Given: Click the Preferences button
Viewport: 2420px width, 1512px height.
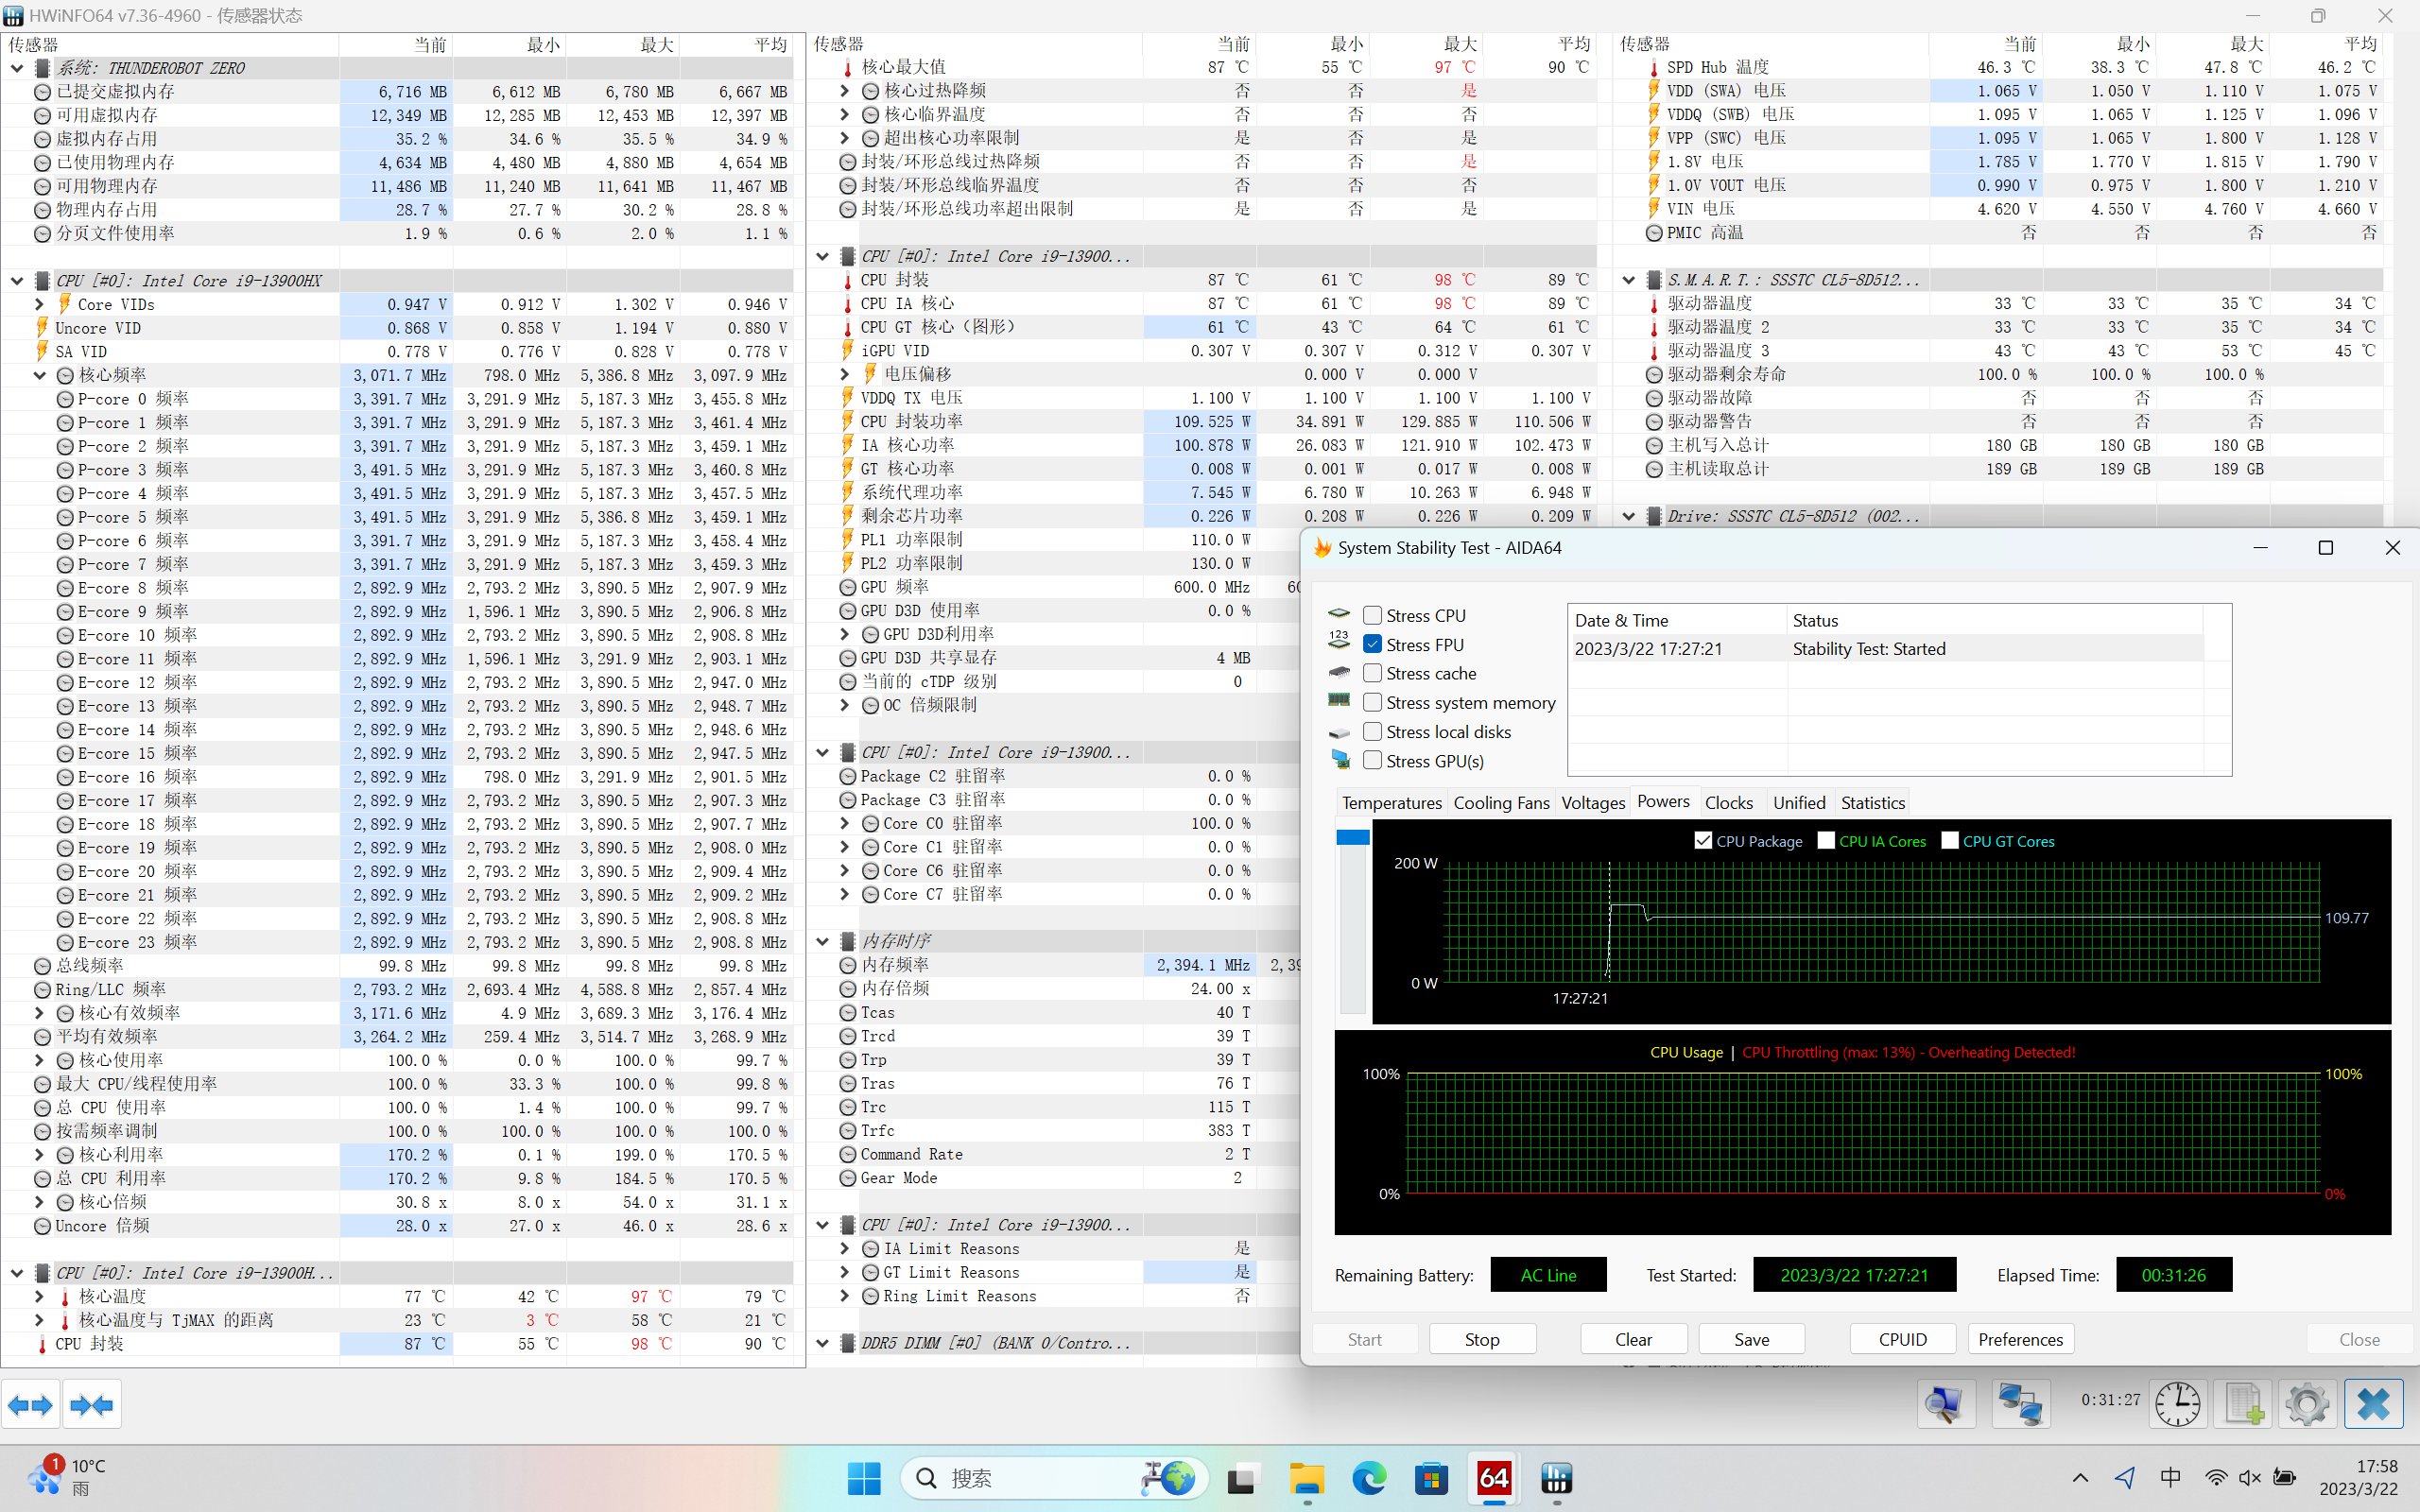Looking at the screenshot, I should click(x=2020, y=1339).
